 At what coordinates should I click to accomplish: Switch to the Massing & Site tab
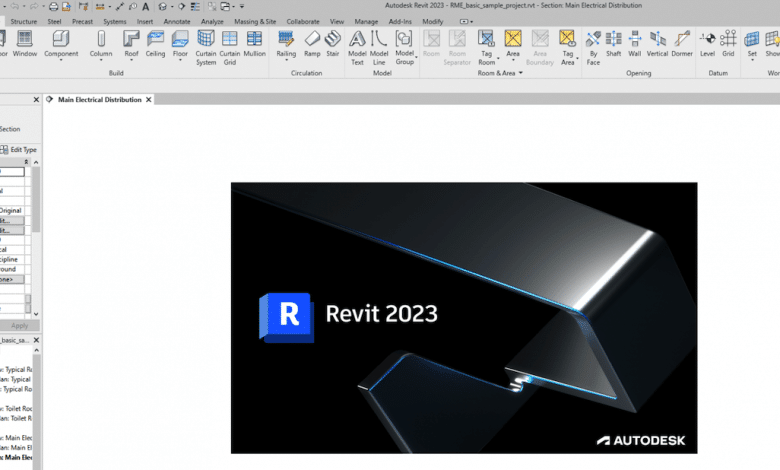[255, 21]
